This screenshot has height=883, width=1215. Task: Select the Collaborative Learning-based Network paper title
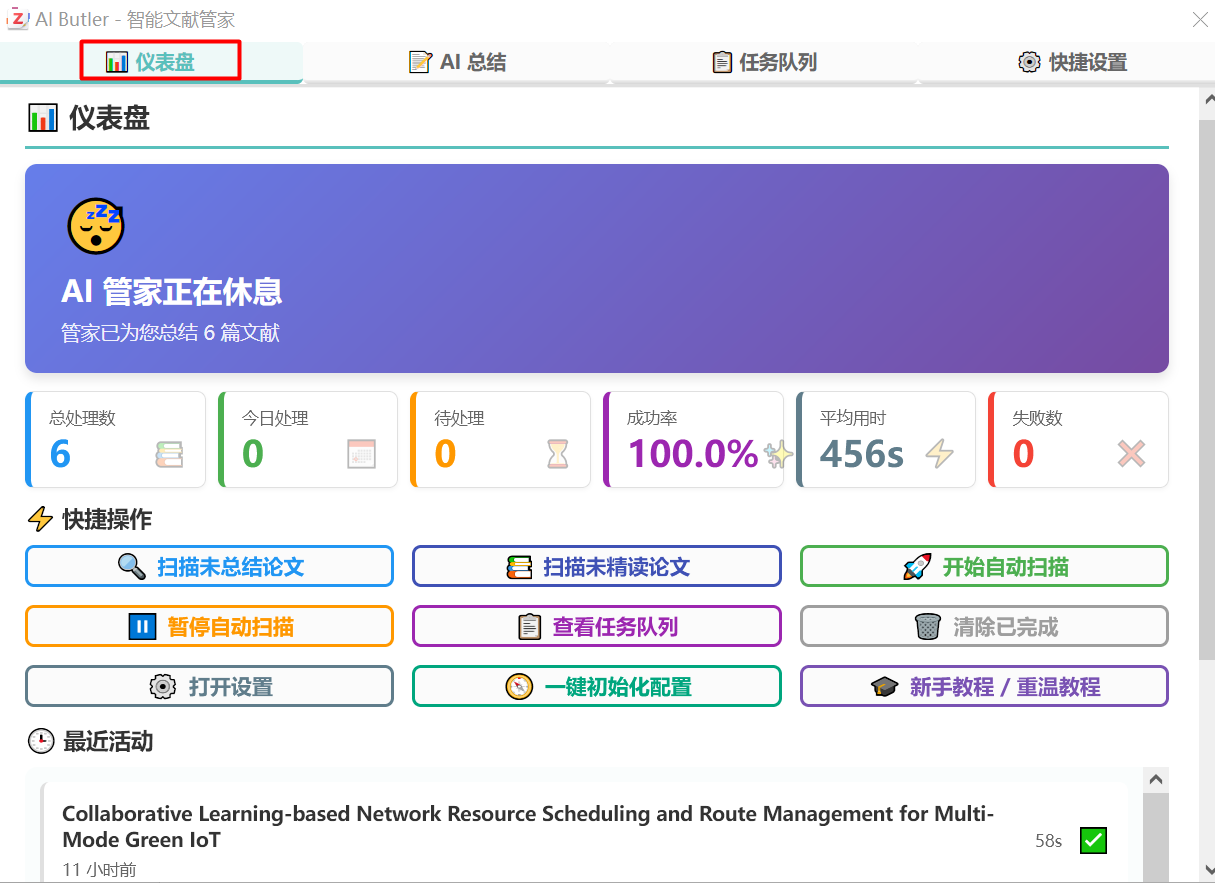click(528, 827)
